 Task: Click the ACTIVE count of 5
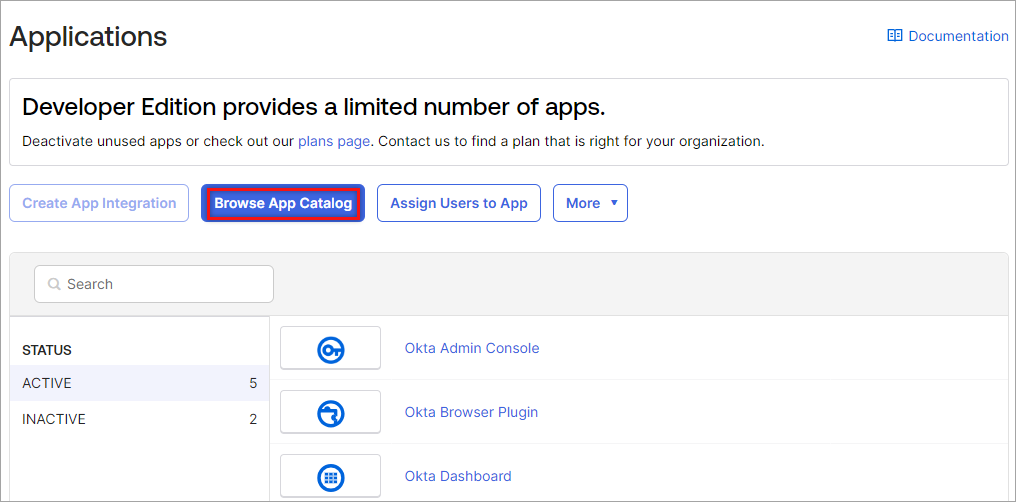pos(253,383)
